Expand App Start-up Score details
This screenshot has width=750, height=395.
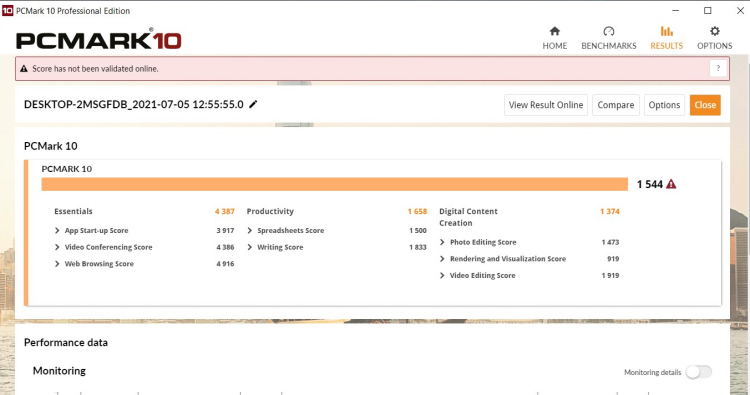pyautogui.click(x=57, y=230)
